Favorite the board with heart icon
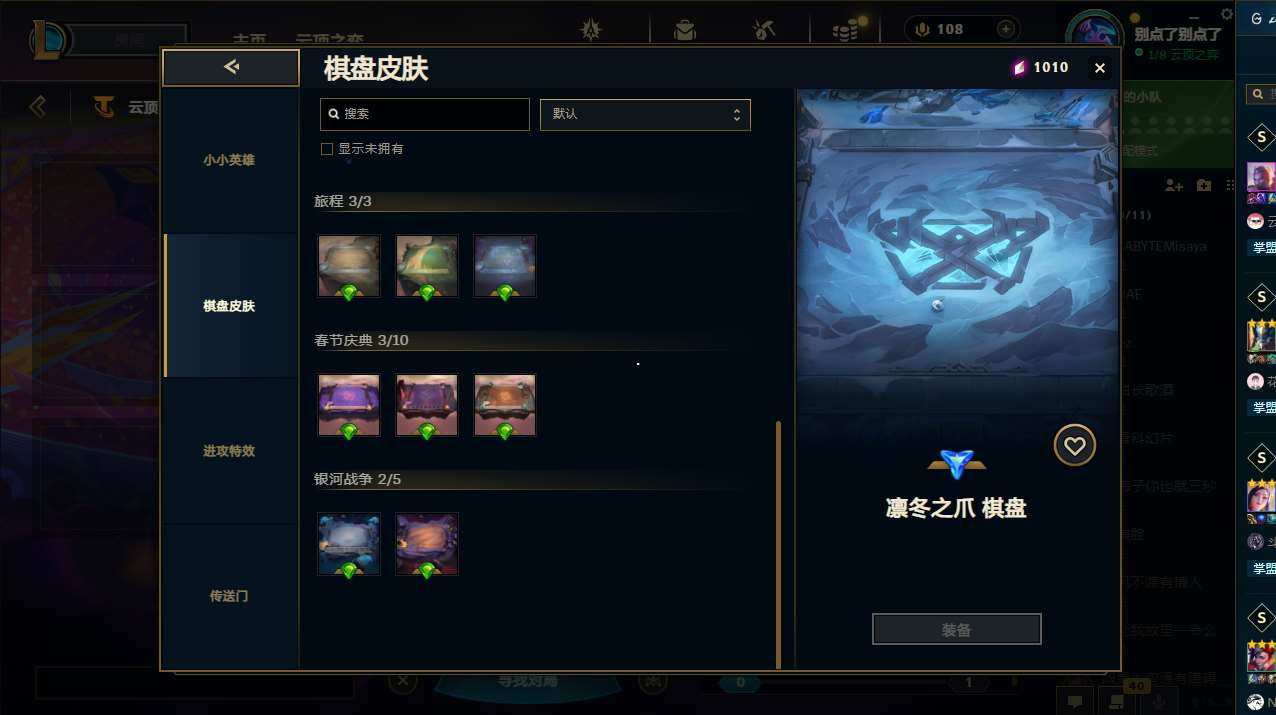Image resolution: width=1276 pixels, height=715 pixels. pos(1075,446)
